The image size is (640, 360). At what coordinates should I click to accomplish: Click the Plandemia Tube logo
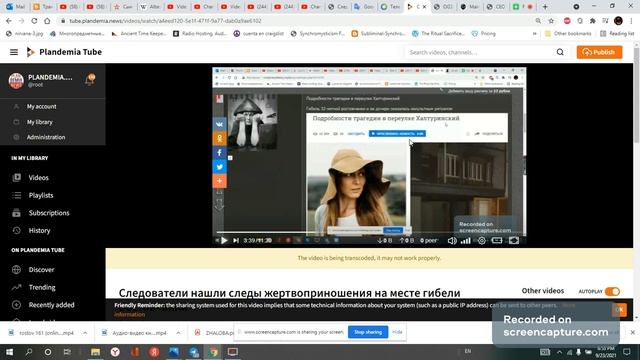64,52
